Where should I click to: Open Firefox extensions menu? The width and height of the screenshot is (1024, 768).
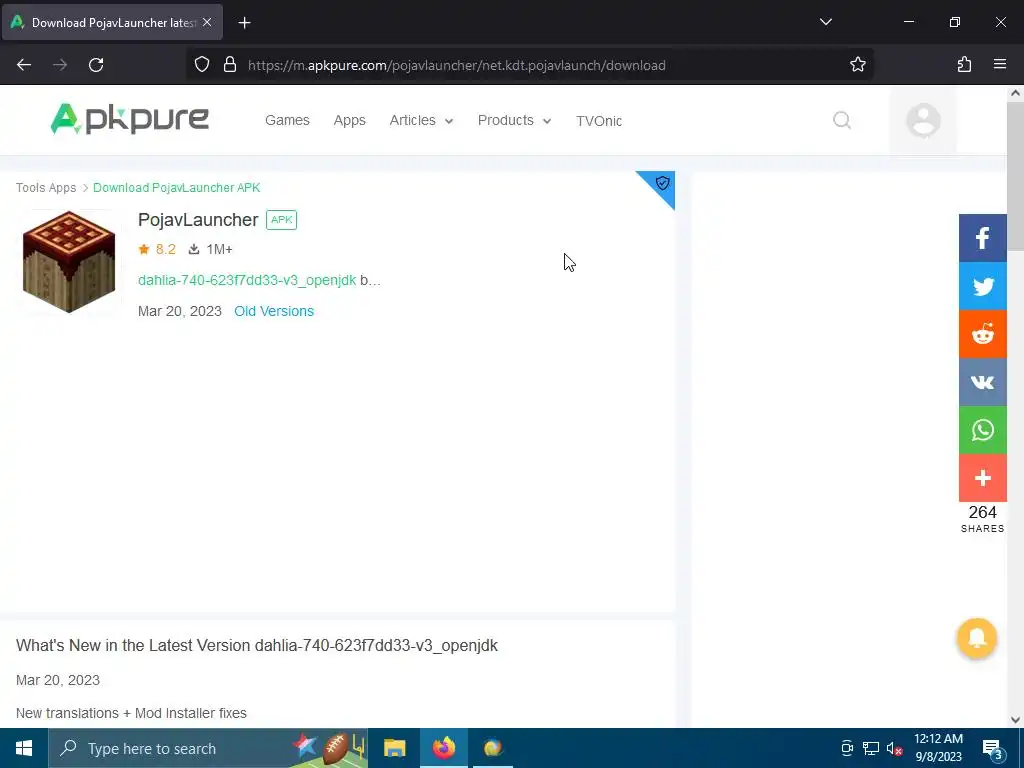(964, 65)
